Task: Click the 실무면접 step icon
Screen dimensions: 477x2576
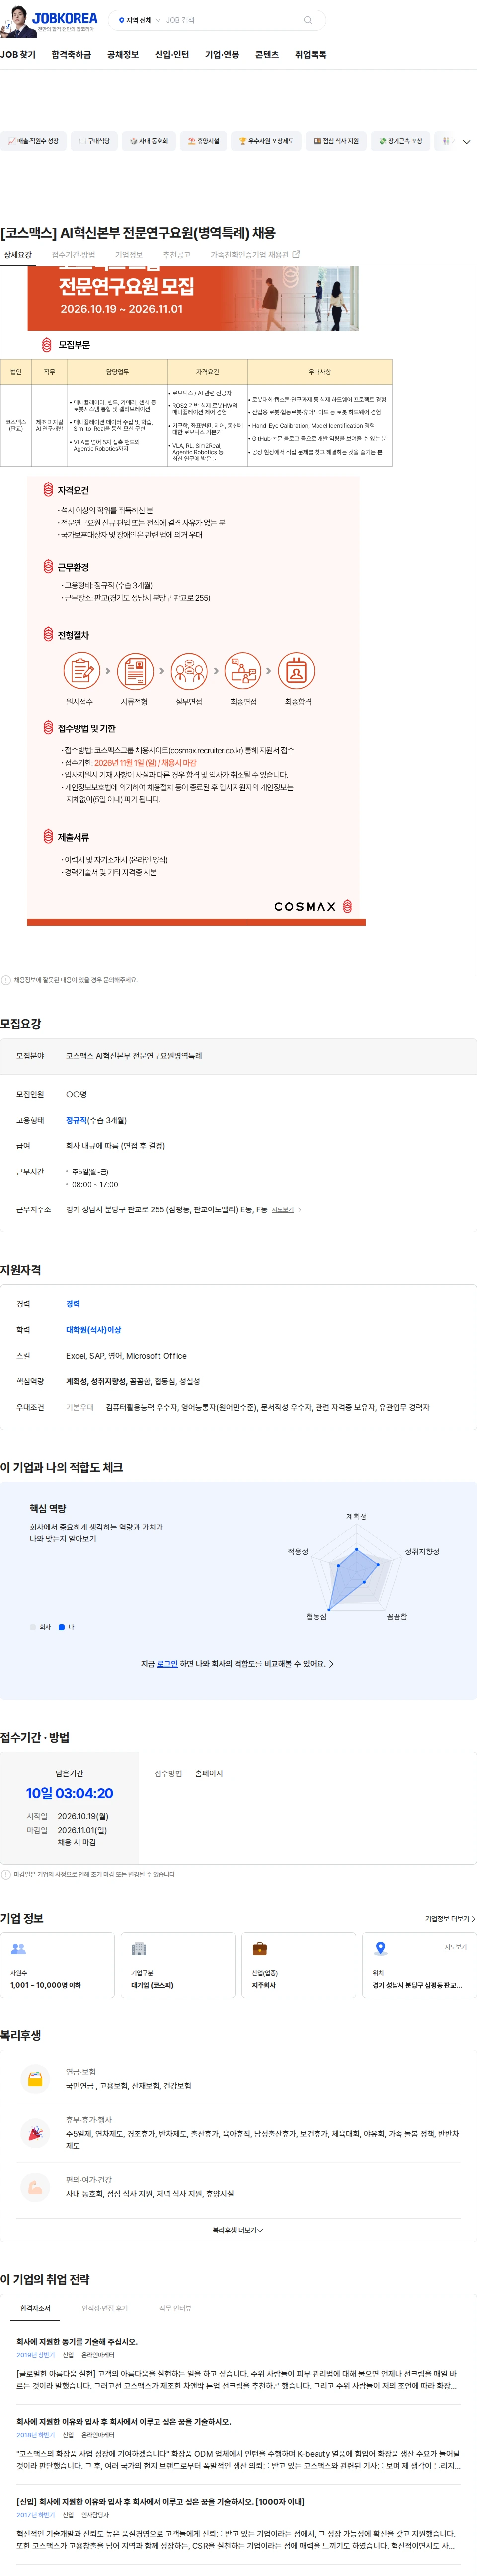Action: (x=189, y=672)
